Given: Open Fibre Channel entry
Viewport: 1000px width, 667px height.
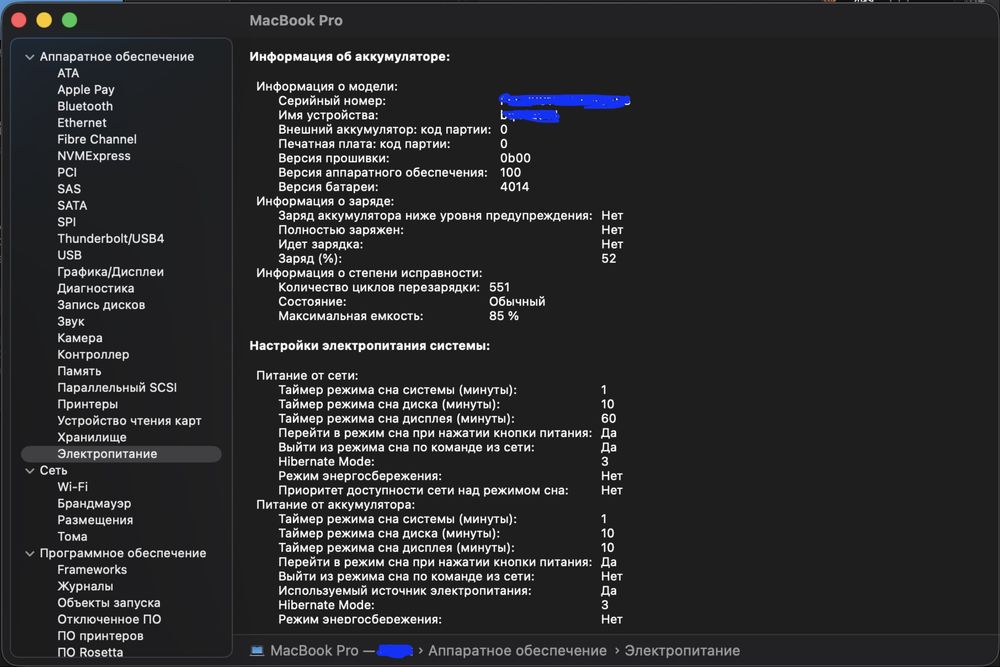Looking at the screenshot, I should point(97,140).
